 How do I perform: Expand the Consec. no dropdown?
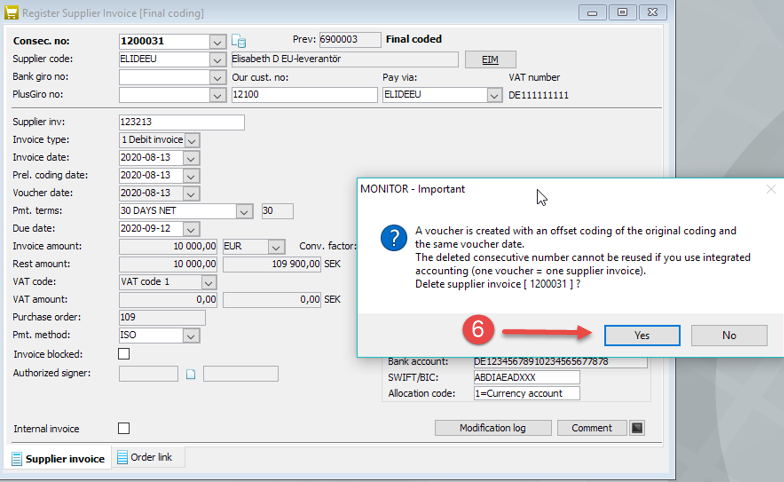[217, 42]
